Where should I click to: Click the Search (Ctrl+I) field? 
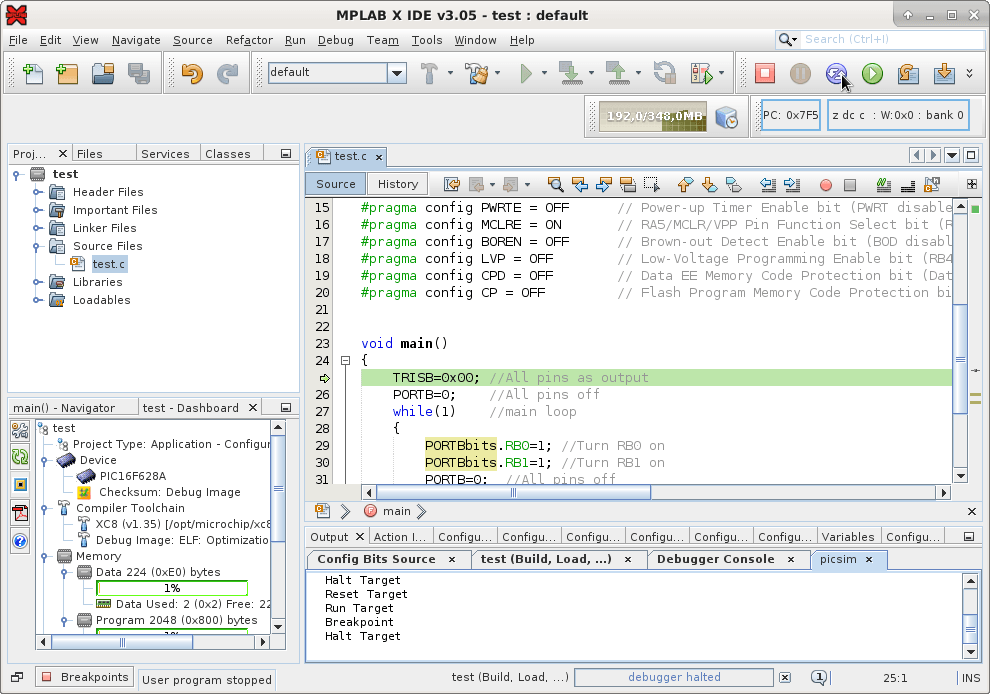coord(891,39)
